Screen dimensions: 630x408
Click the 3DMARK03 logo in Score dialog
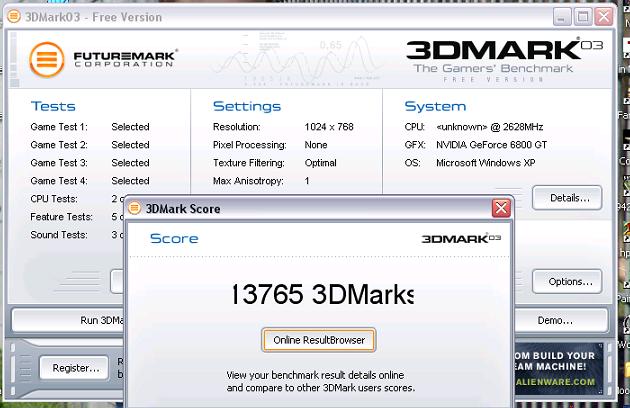(x=461, y=238)
